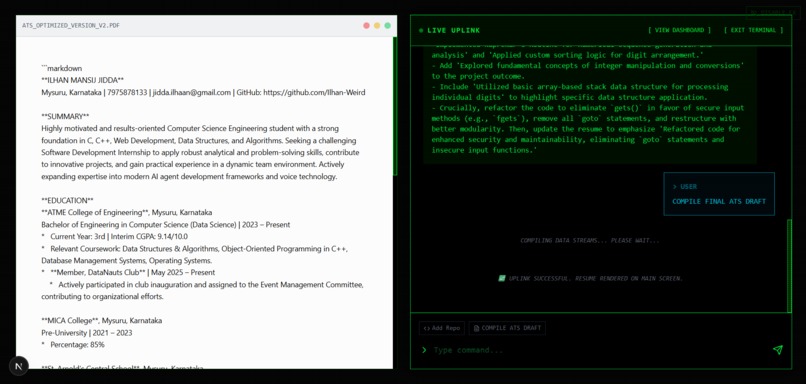806x384 pixels.
Task: Click the **ATME College of Engineering** line
Action: tap(126, 212)
